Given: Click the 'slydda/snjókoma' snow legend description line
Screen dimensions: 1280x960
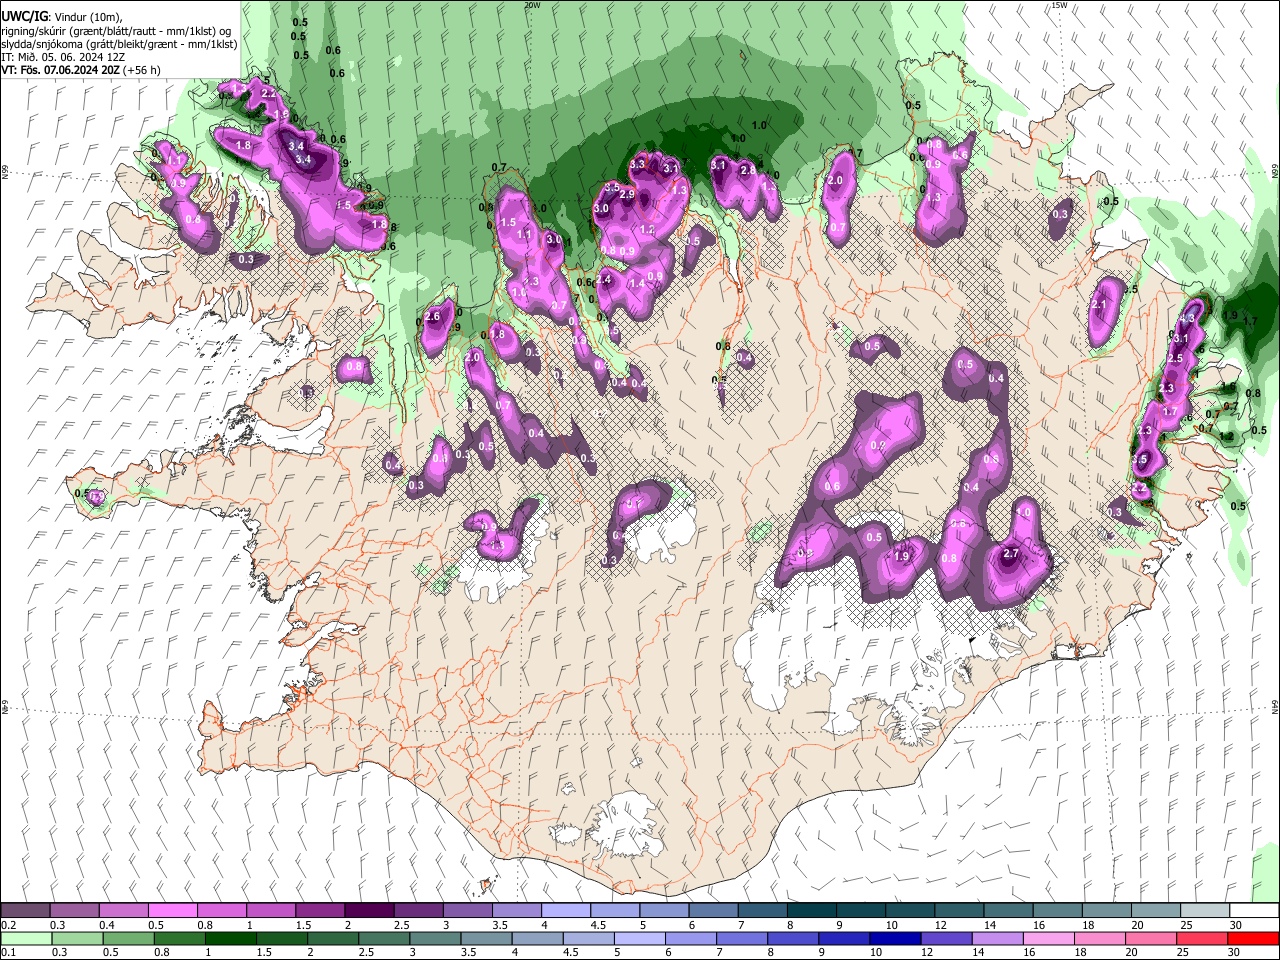Looking at the screenshot, I should pyautogui.click(x=119, y=44).
